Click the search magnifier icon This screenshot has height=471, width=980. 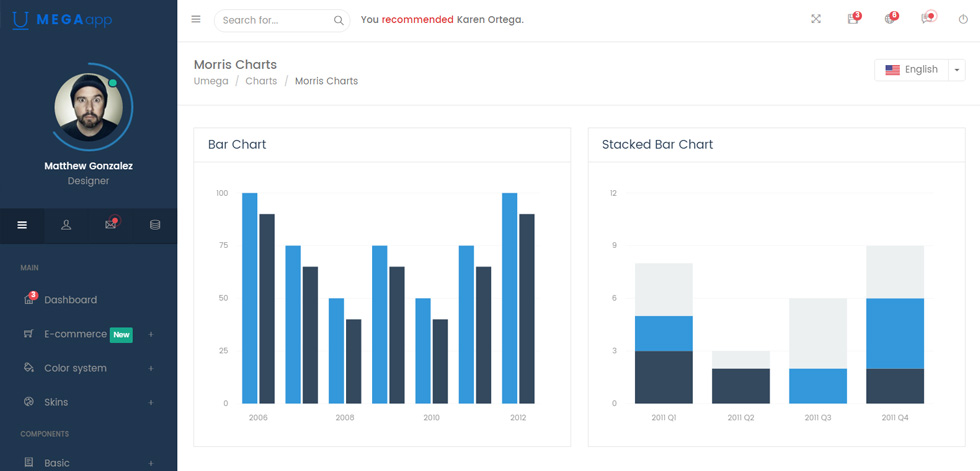point(338,20)
